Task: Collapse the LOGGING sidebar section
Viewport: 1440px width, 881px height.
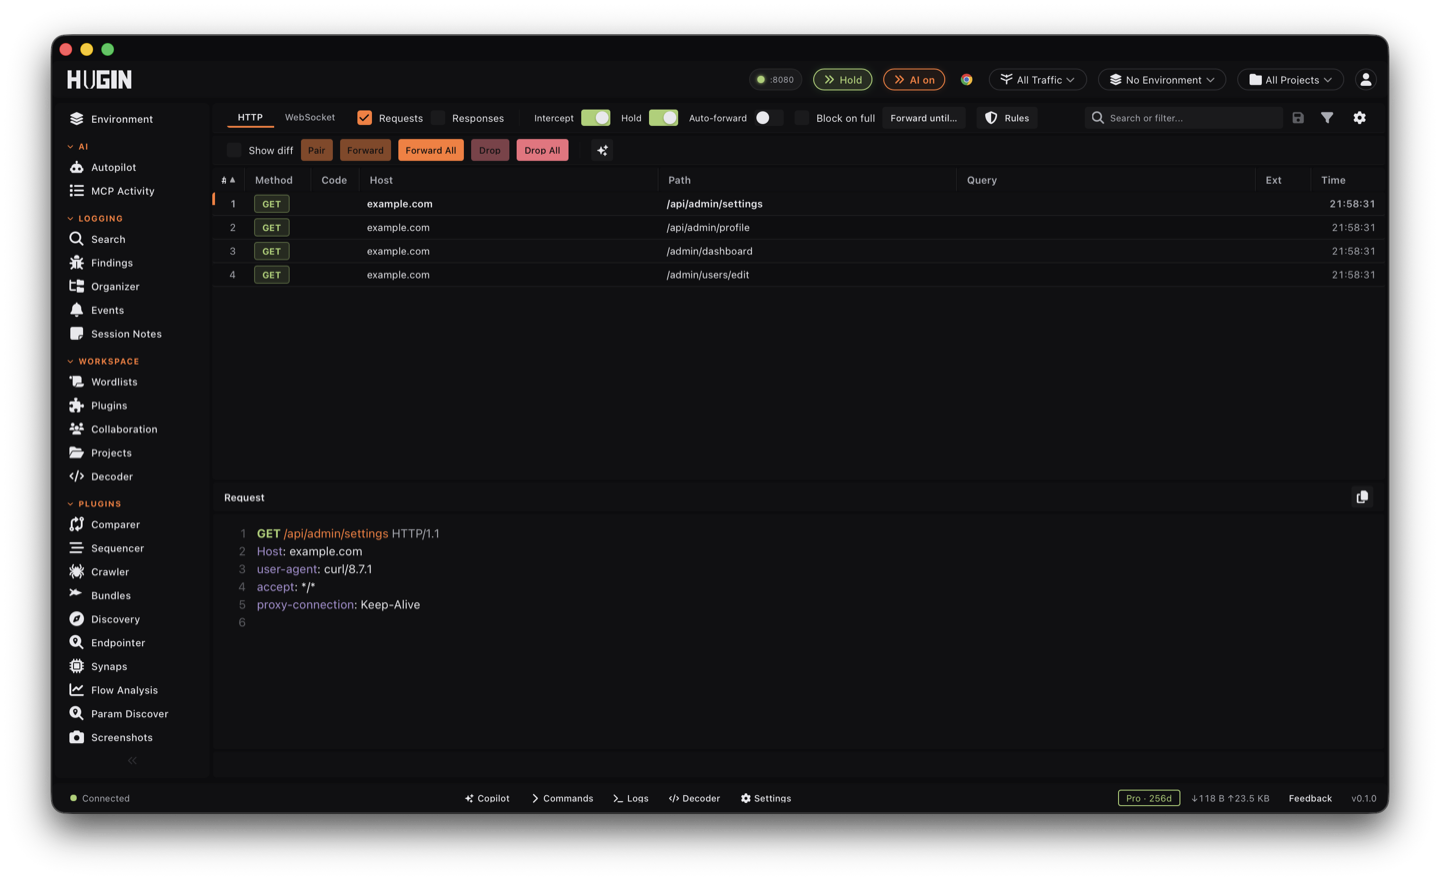Action: 95,218
